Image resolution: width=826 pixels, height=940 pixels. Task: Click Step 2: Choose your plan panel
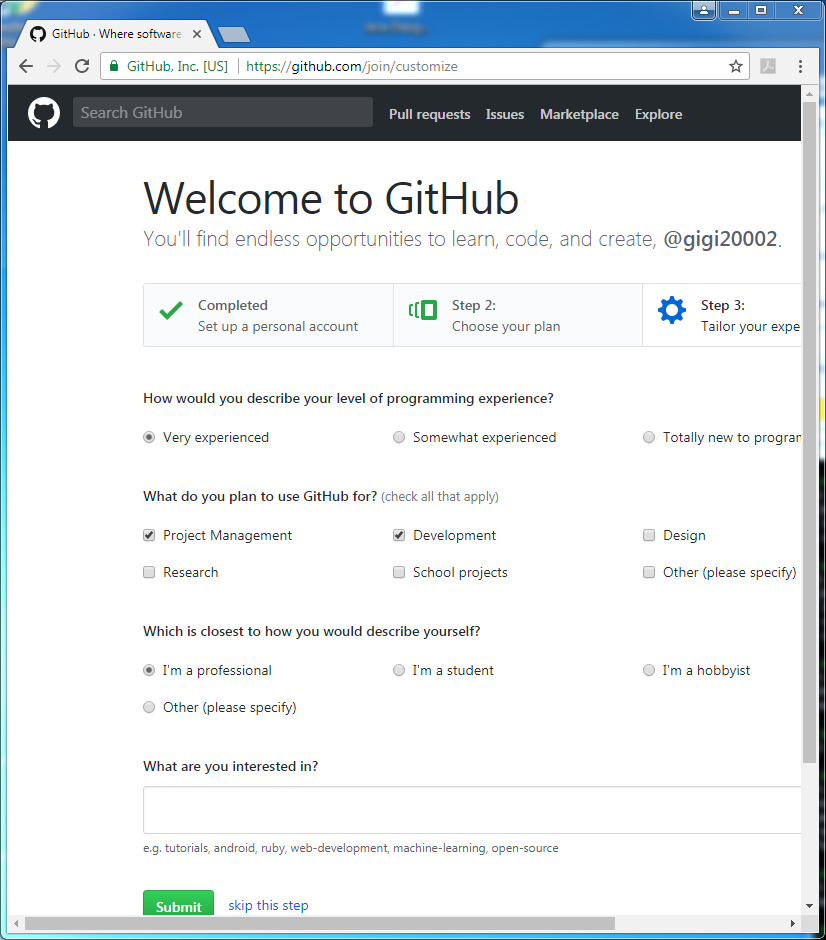click(517, 315)
